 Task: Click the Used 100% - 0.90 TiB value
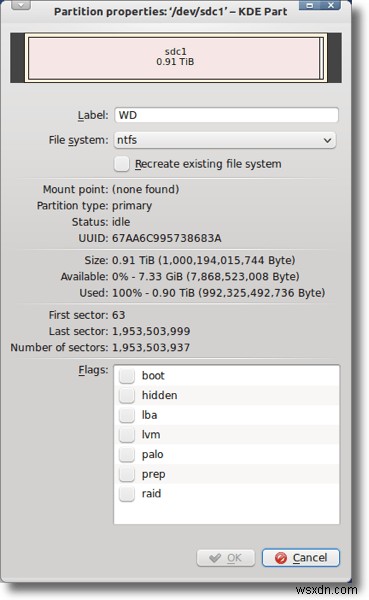(x=218, y=293)
